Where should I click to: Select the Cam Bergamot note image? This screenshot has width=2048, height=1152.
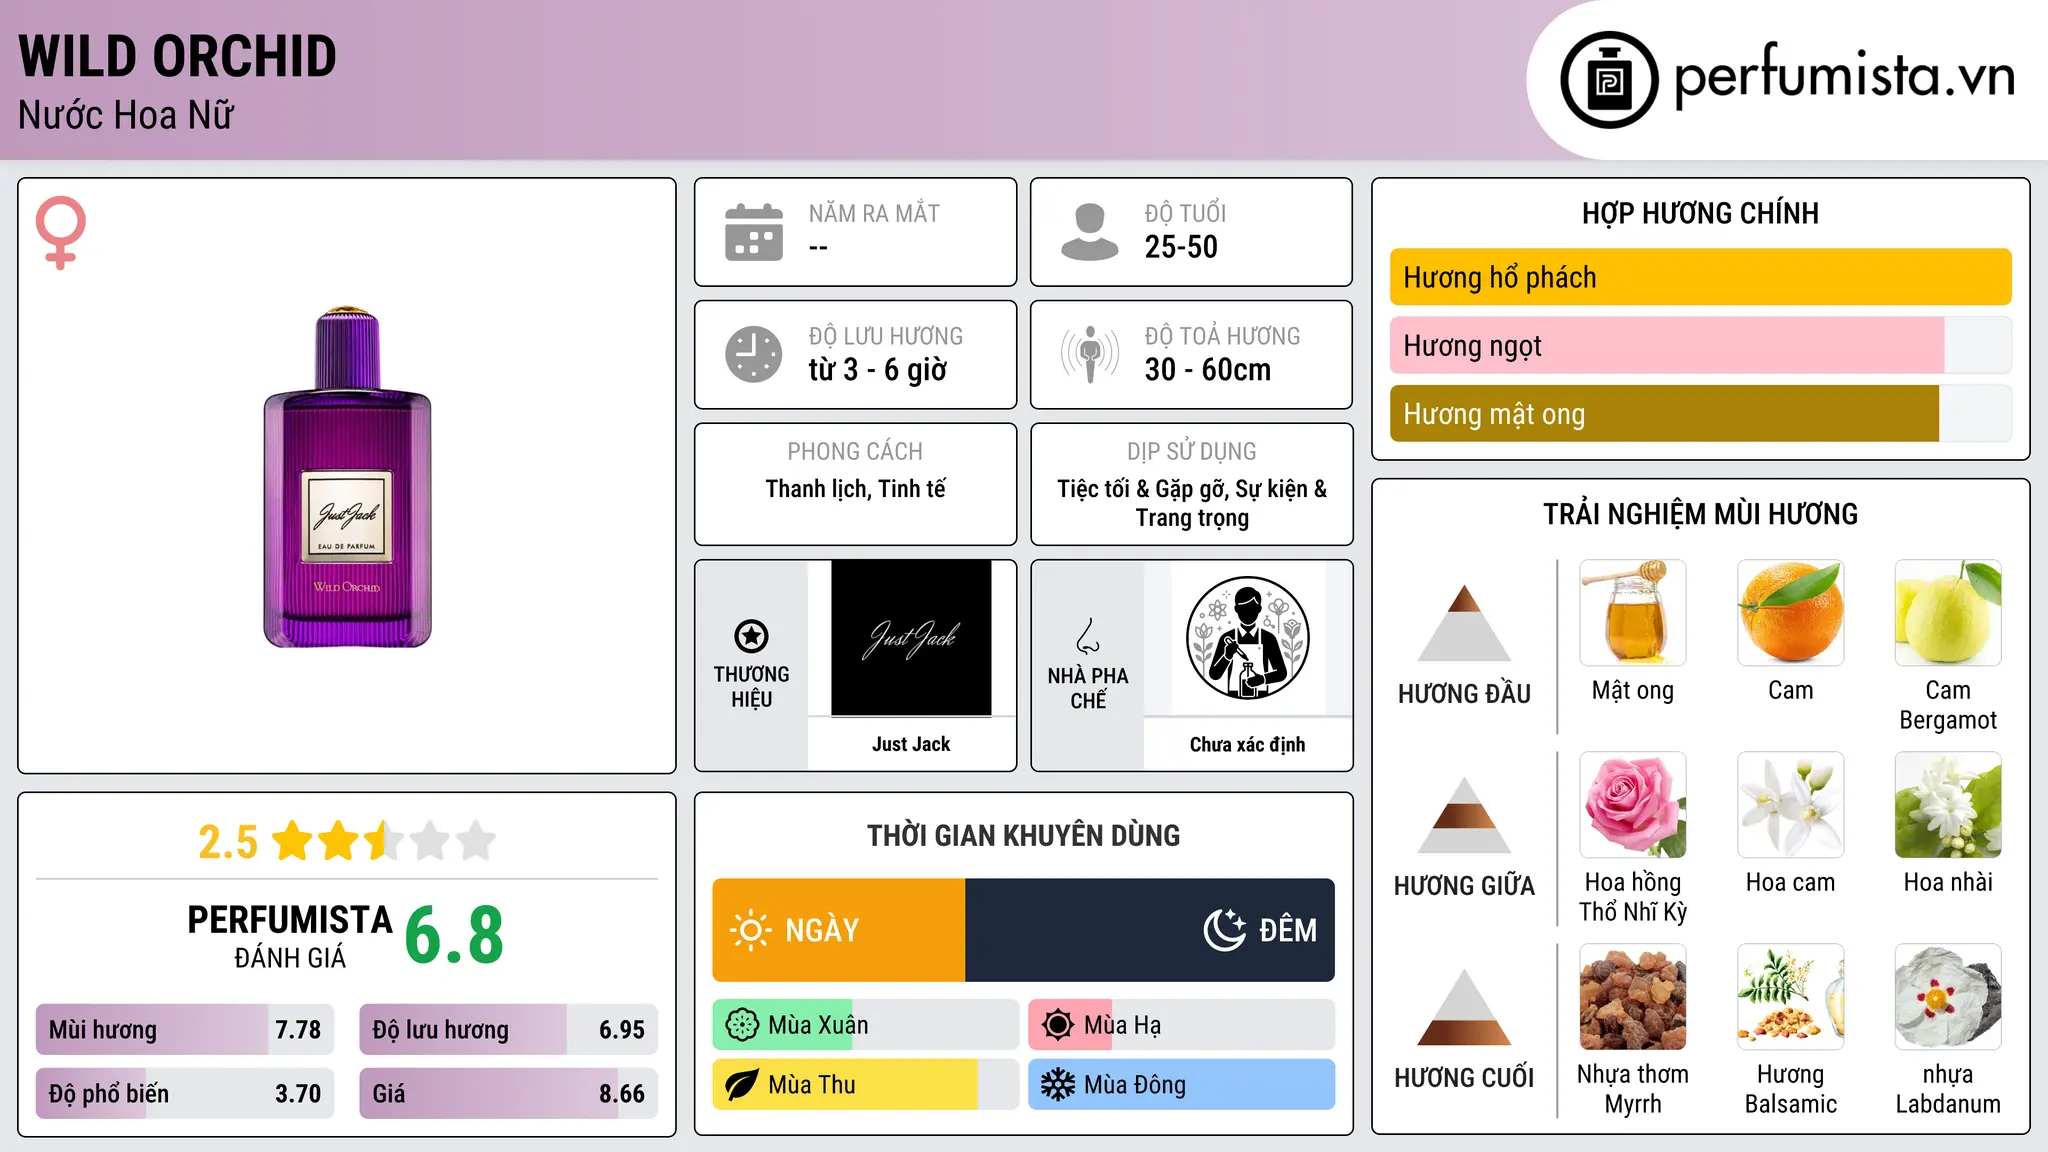pos(1948,613)
